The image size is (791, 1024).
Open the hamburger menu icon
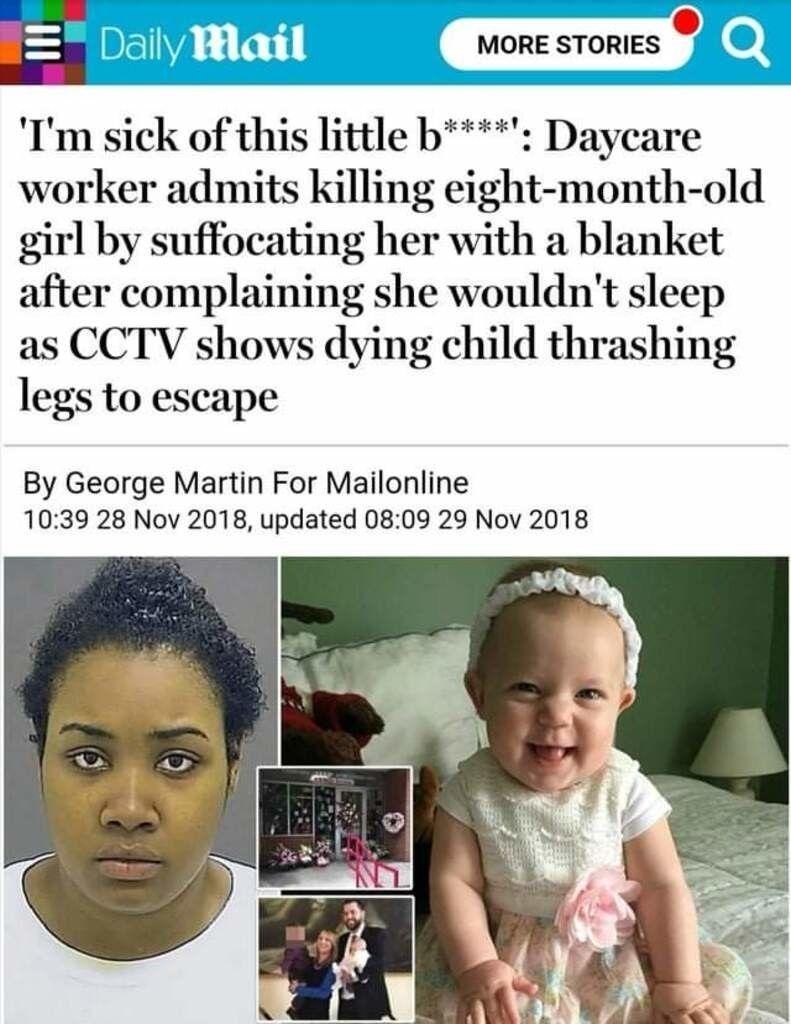[x=42, y=43]
